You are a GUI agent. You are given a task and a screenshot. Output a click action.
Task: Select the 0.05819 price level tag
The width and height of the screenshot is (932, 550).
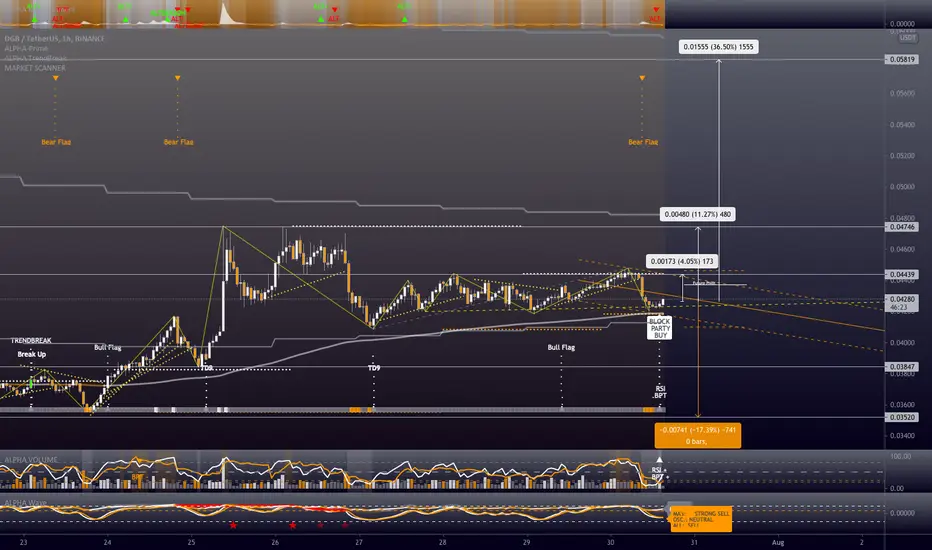click(x=902, y=59)
